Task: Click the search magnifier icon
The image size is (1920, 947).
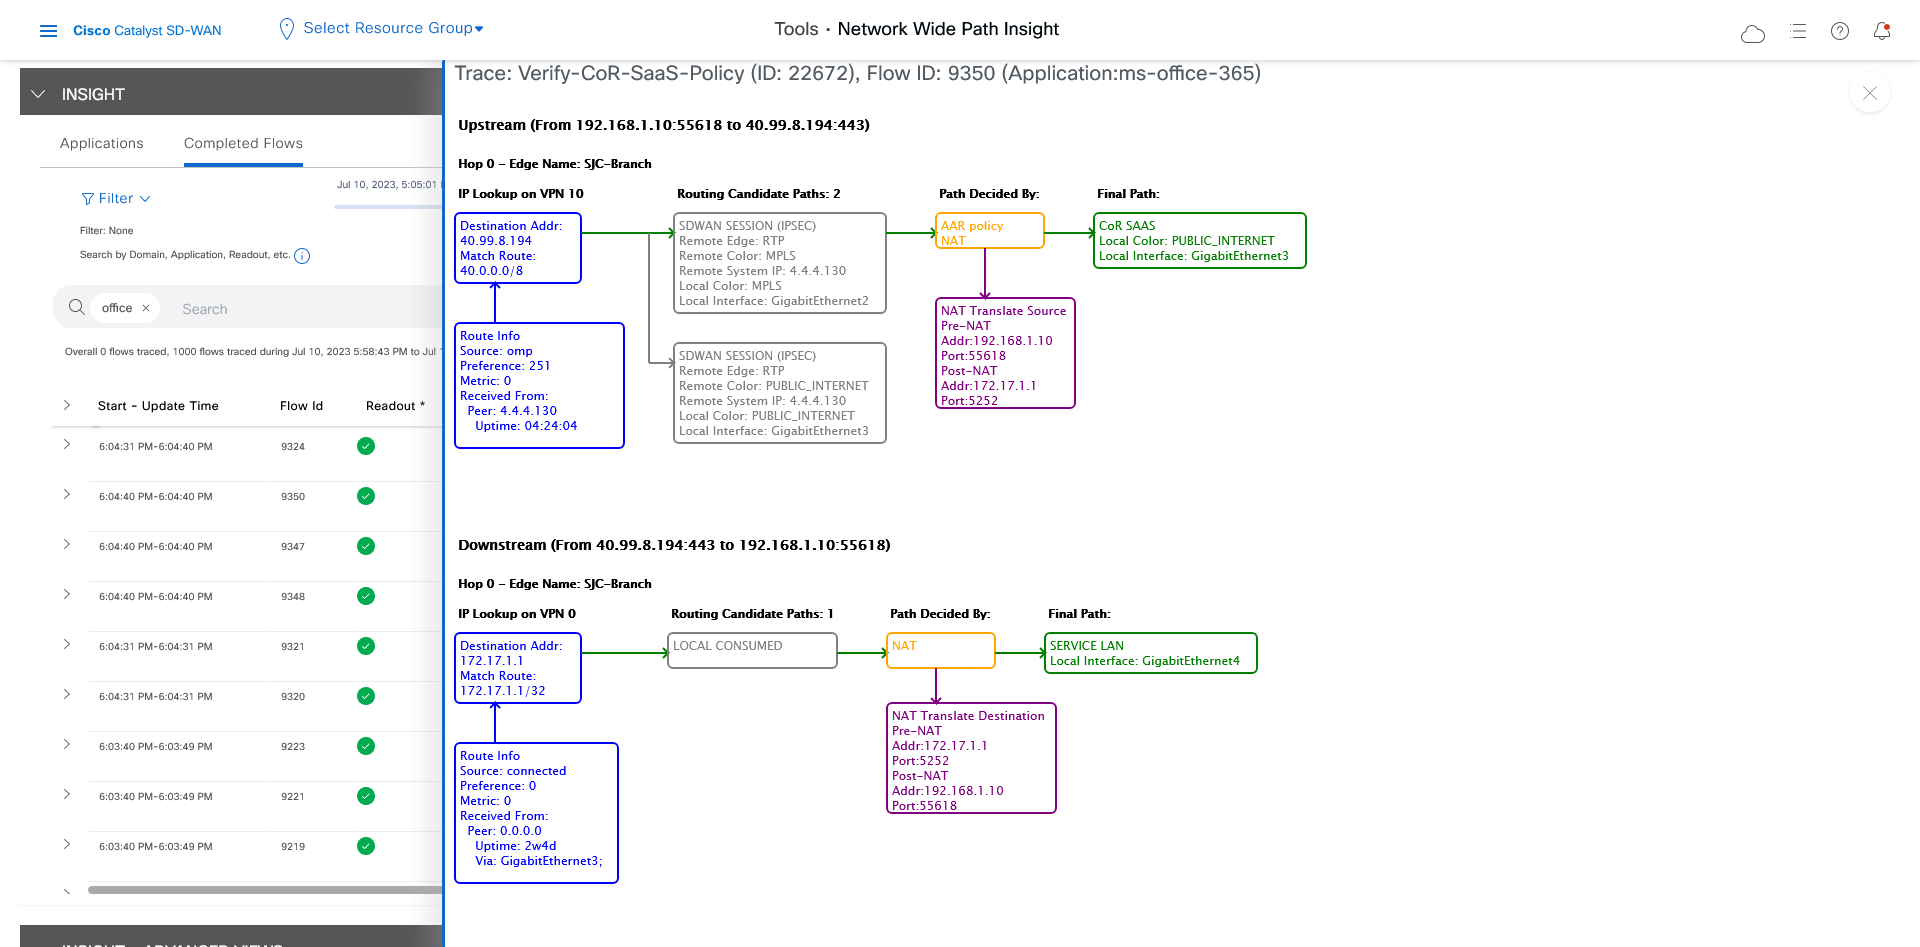Action: pyautogui.click(x=76, y=307)
